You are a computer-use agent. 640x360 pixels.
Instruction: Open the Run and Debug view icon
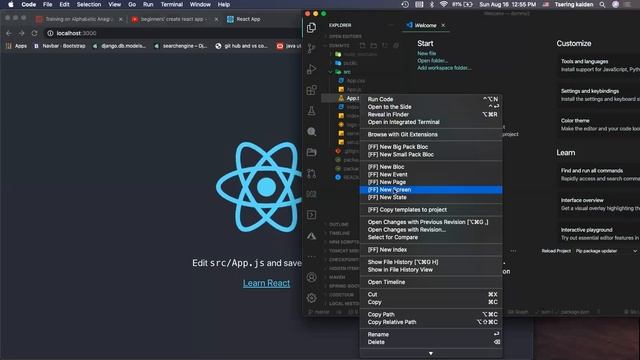pyautogui.click(x=311, y=69)
